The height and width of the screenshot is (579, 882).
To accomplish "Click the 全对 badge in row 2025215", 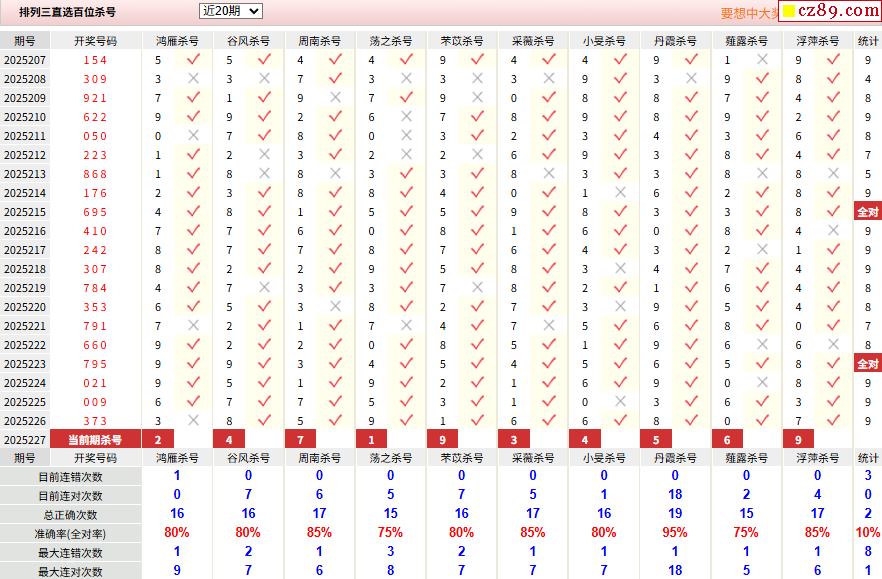I will 867,212.
